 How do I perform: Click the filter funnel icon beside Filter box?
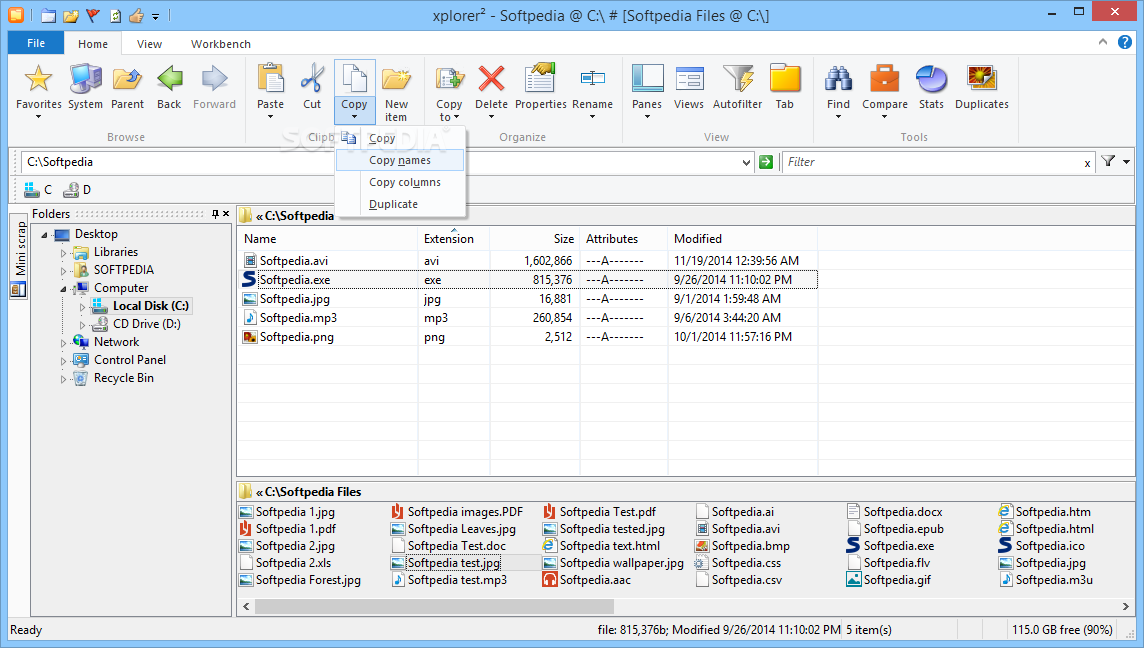click(1108, 161)
